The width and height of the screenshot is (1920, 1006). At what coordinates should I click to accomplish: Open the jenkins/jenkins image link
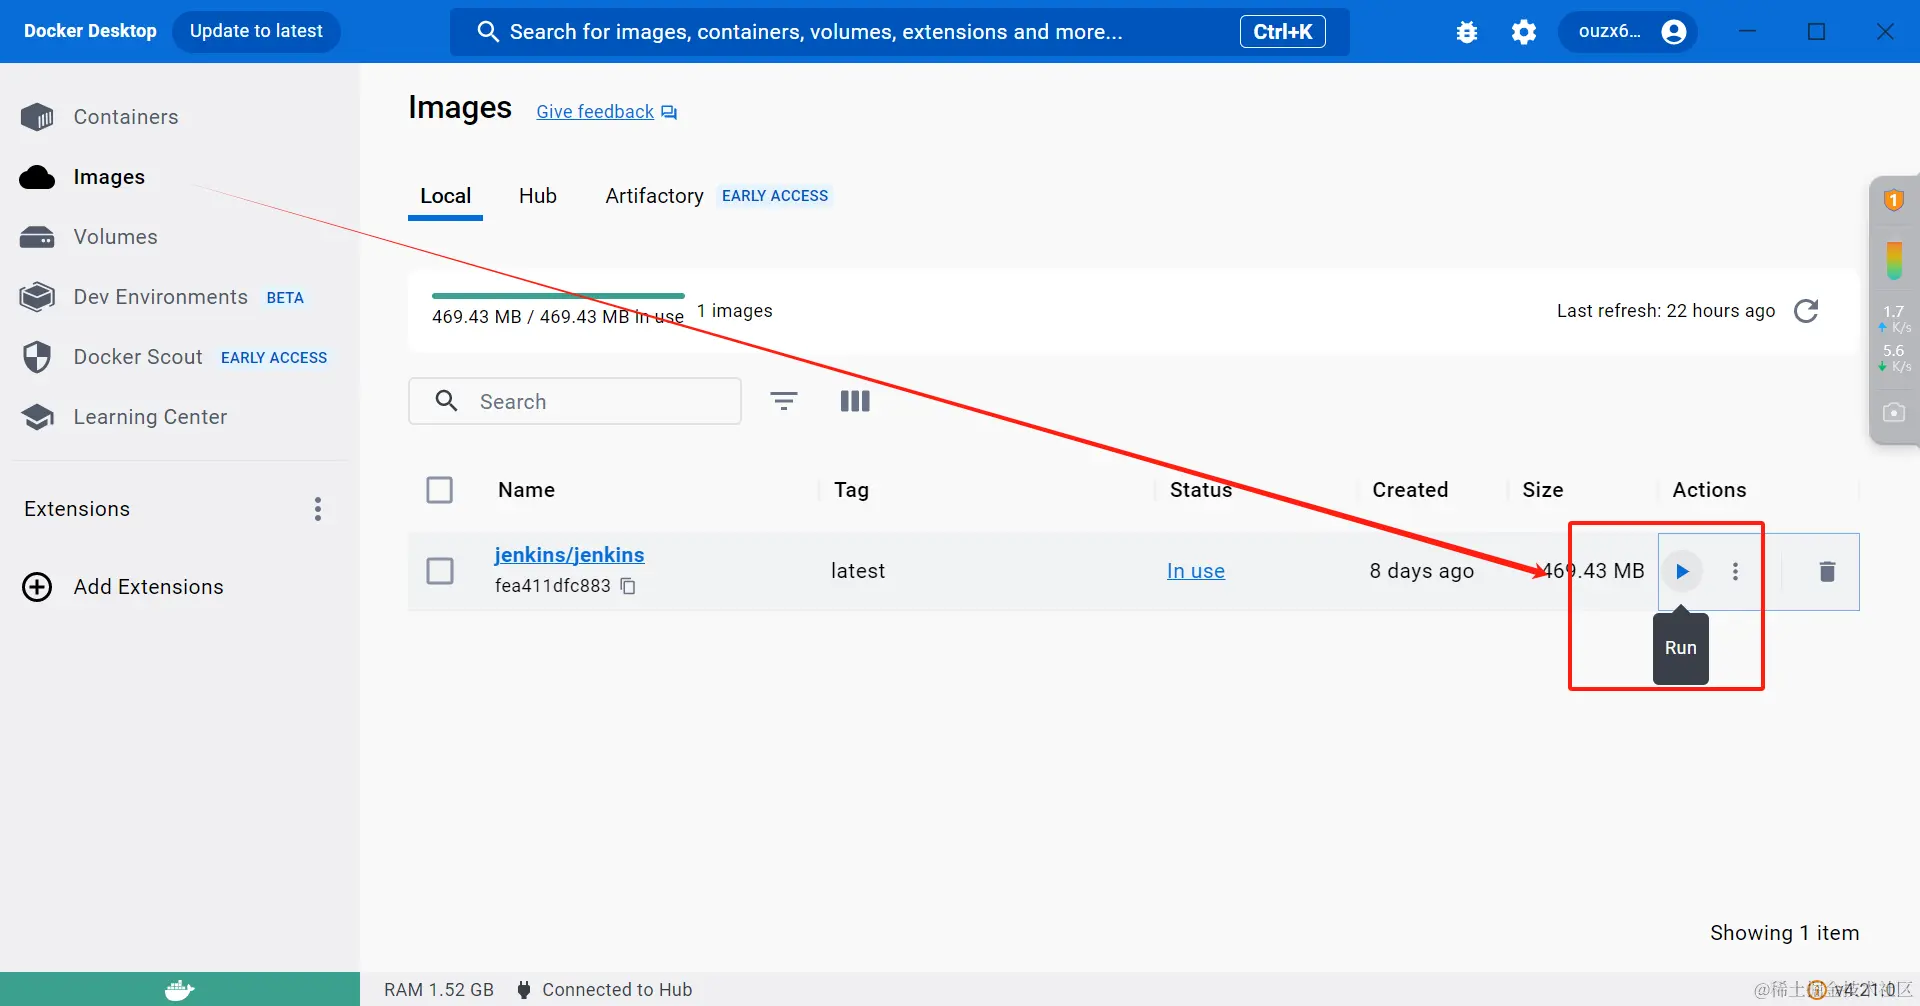(569, 555)
